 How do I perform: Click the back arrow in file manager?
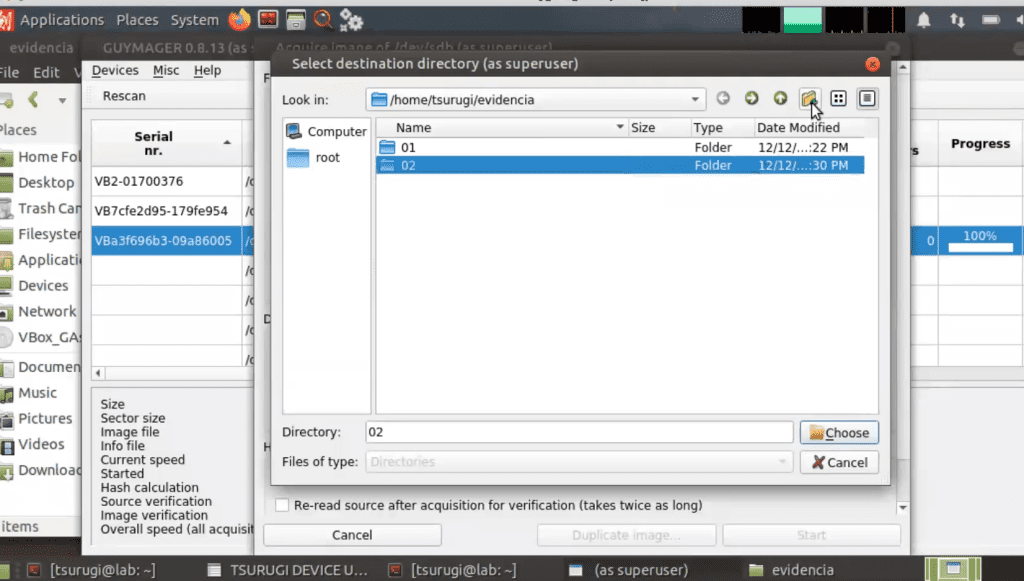click(x=33, y=99)
